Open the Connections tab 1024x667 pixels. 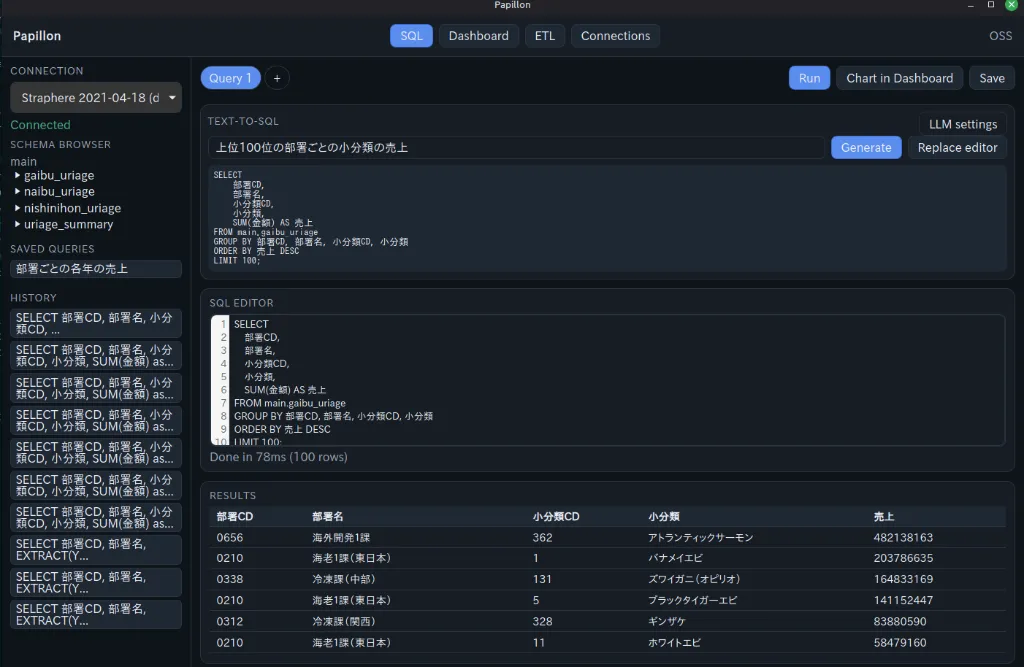point(615,36)
